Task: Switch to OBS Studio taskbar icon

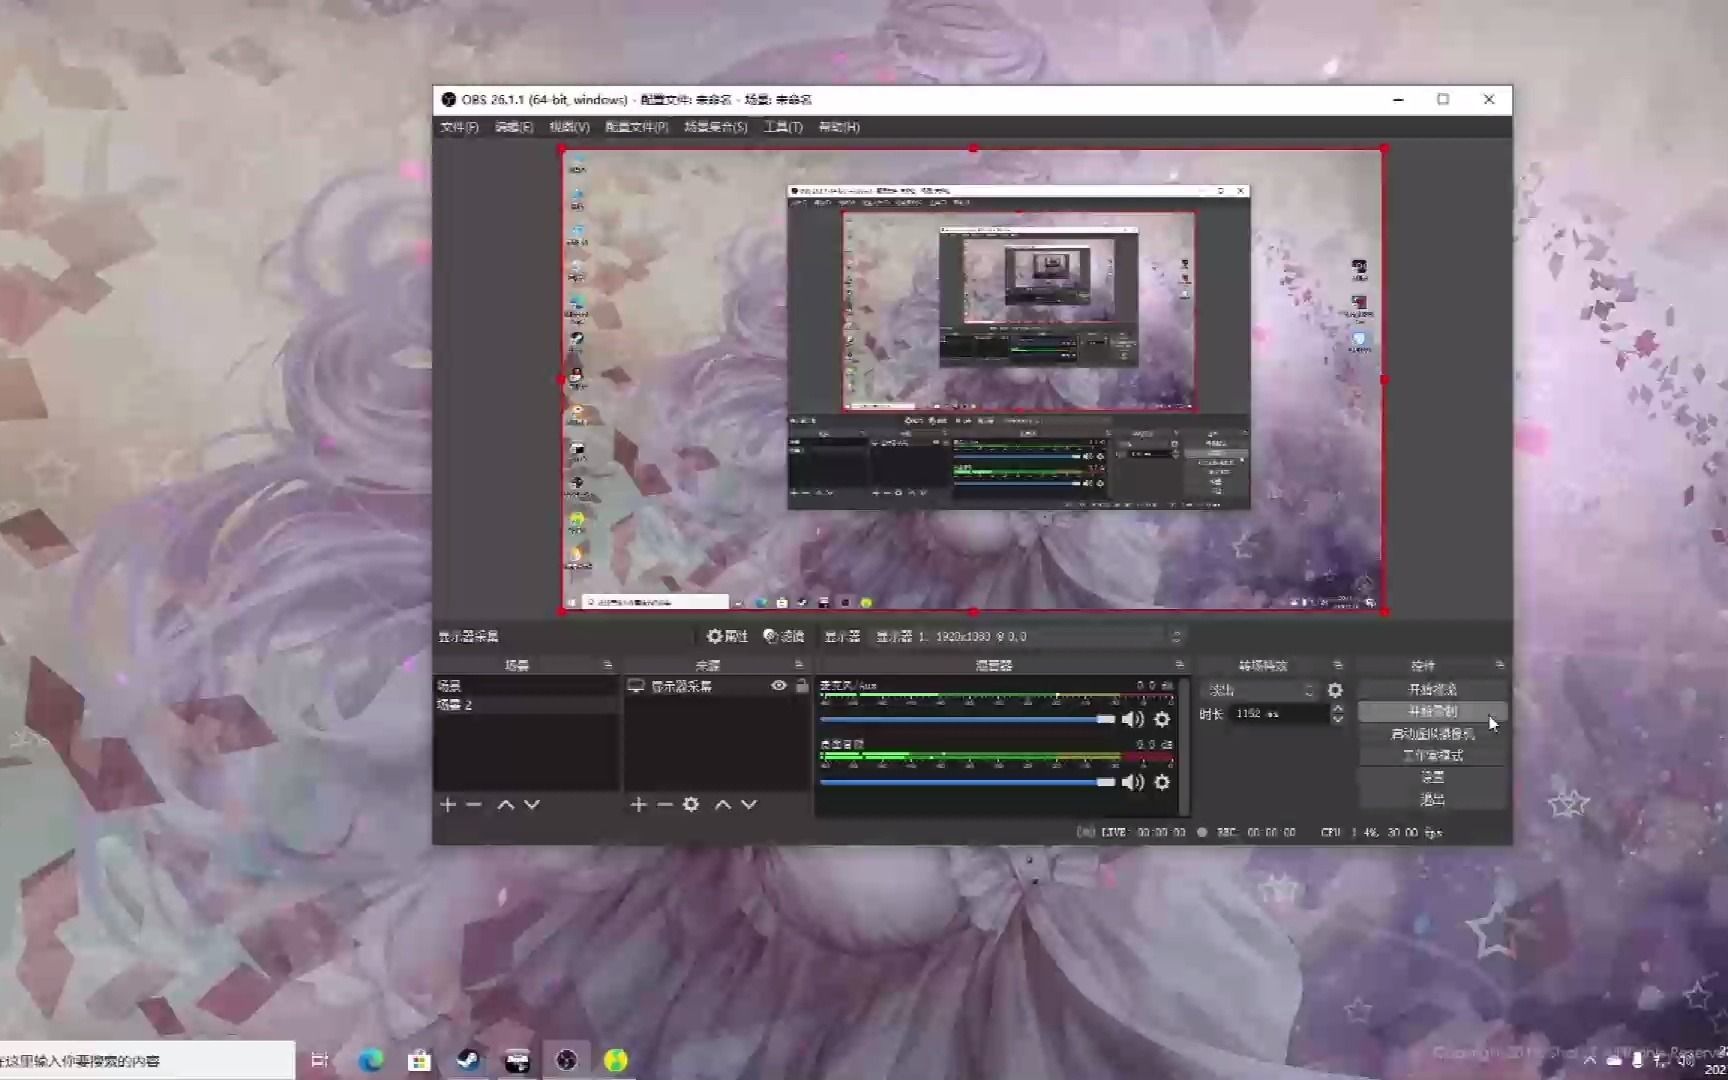Action: [566, 1060]
